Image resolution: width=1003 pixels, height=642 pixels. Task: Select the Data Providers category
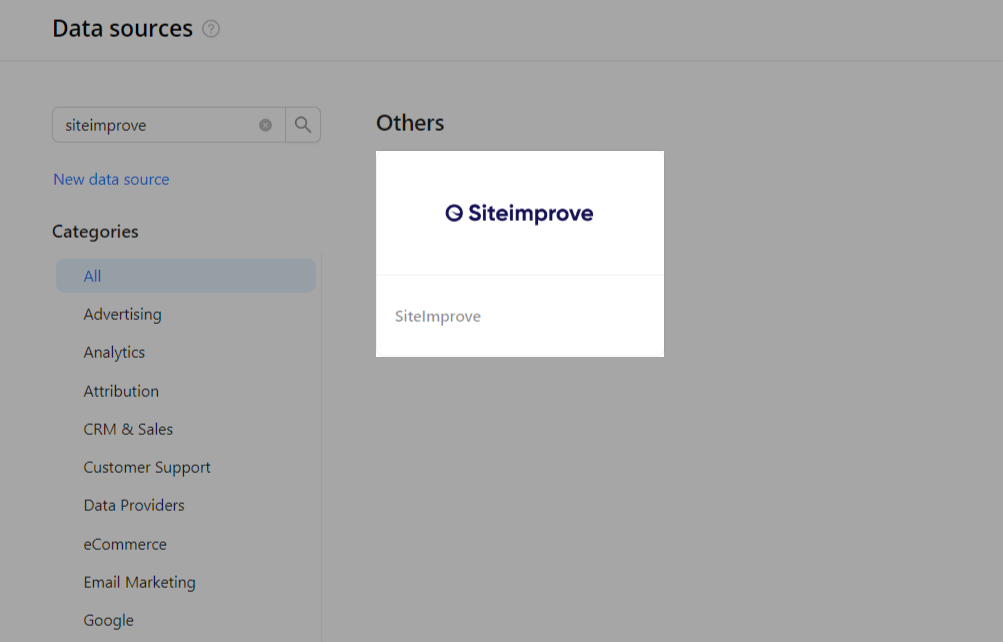(x=133, y=505)
